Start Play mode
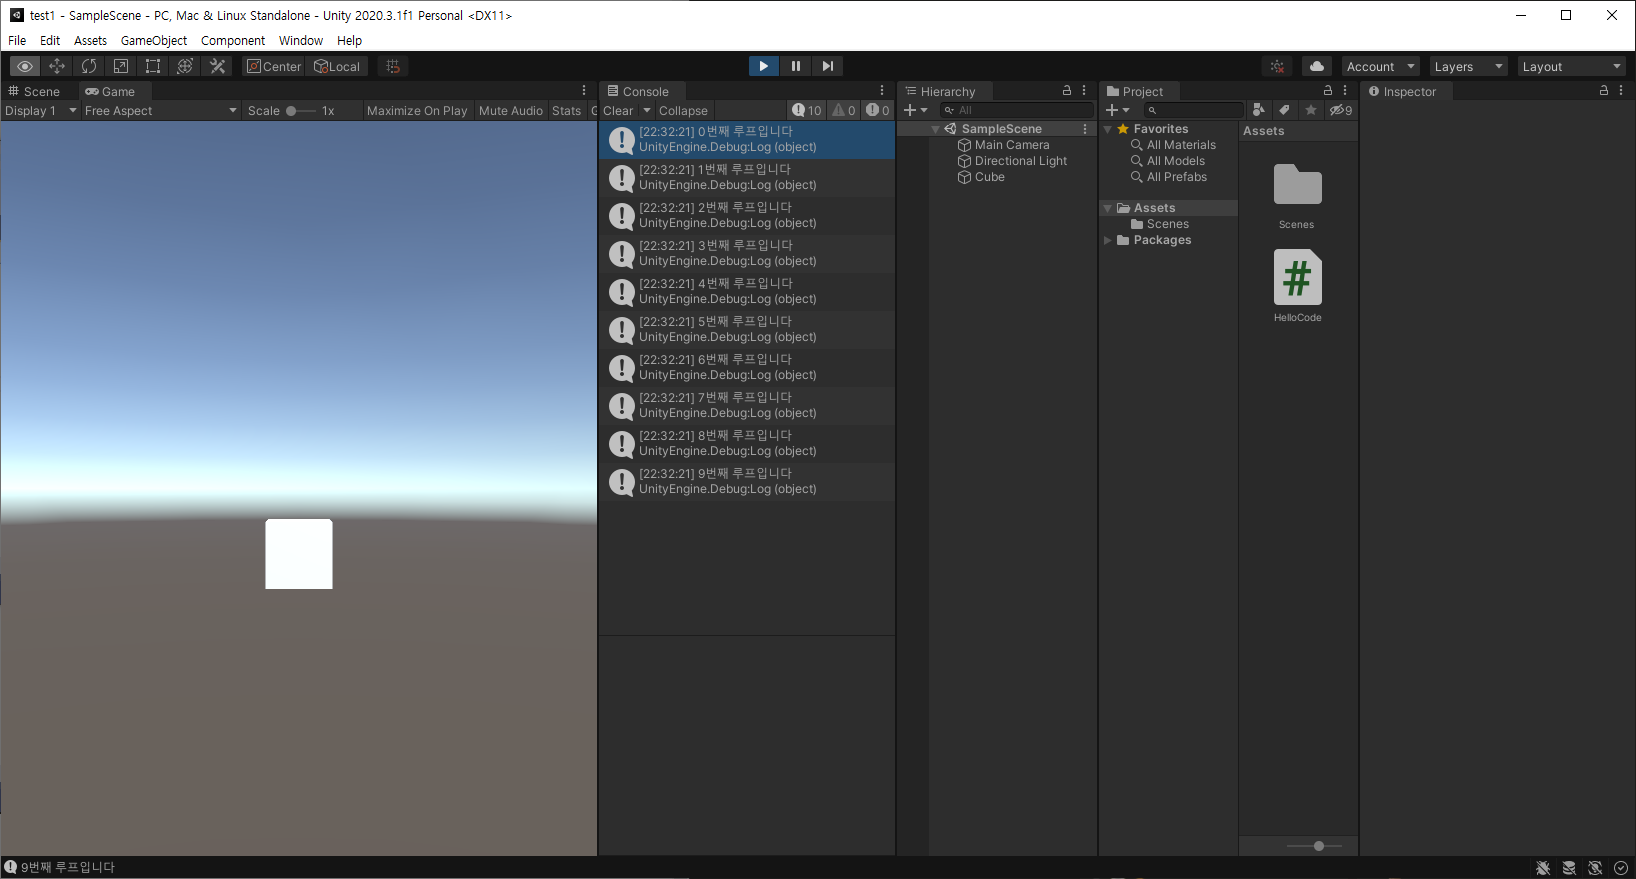The height and width of the screenshot is (879, 1636). click(x=763, y=66)
